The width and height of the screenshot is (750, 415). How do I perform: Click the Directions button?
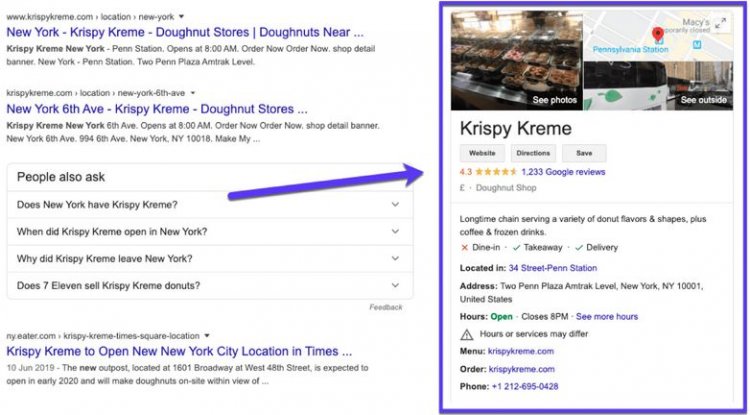[533, 153]
